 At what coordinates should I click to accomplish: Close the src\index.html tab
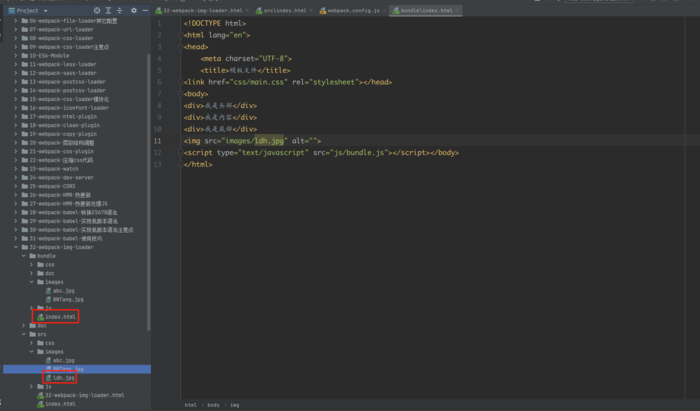tap(311, 10)
